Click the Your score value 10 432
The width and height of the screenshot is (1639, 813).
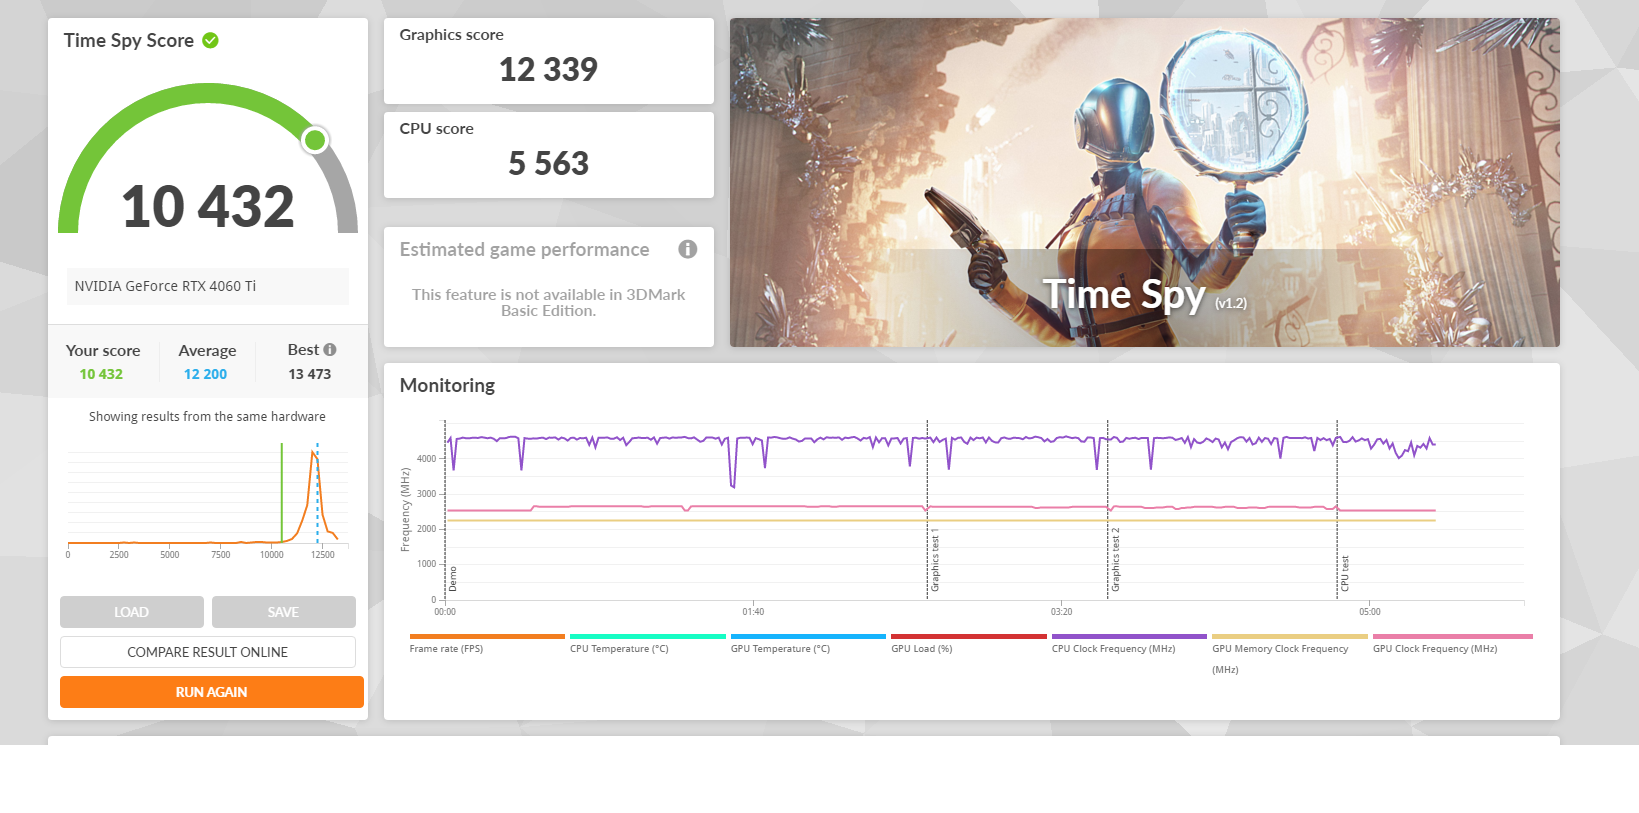tap(101, 374)
